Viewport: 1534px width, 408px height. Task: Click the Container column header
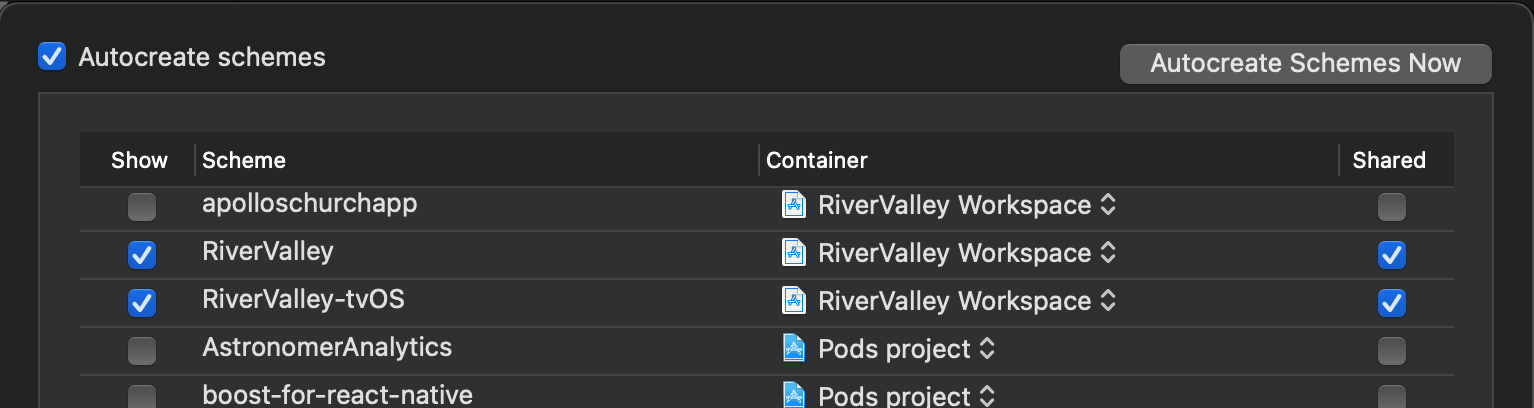coord(816,160)
